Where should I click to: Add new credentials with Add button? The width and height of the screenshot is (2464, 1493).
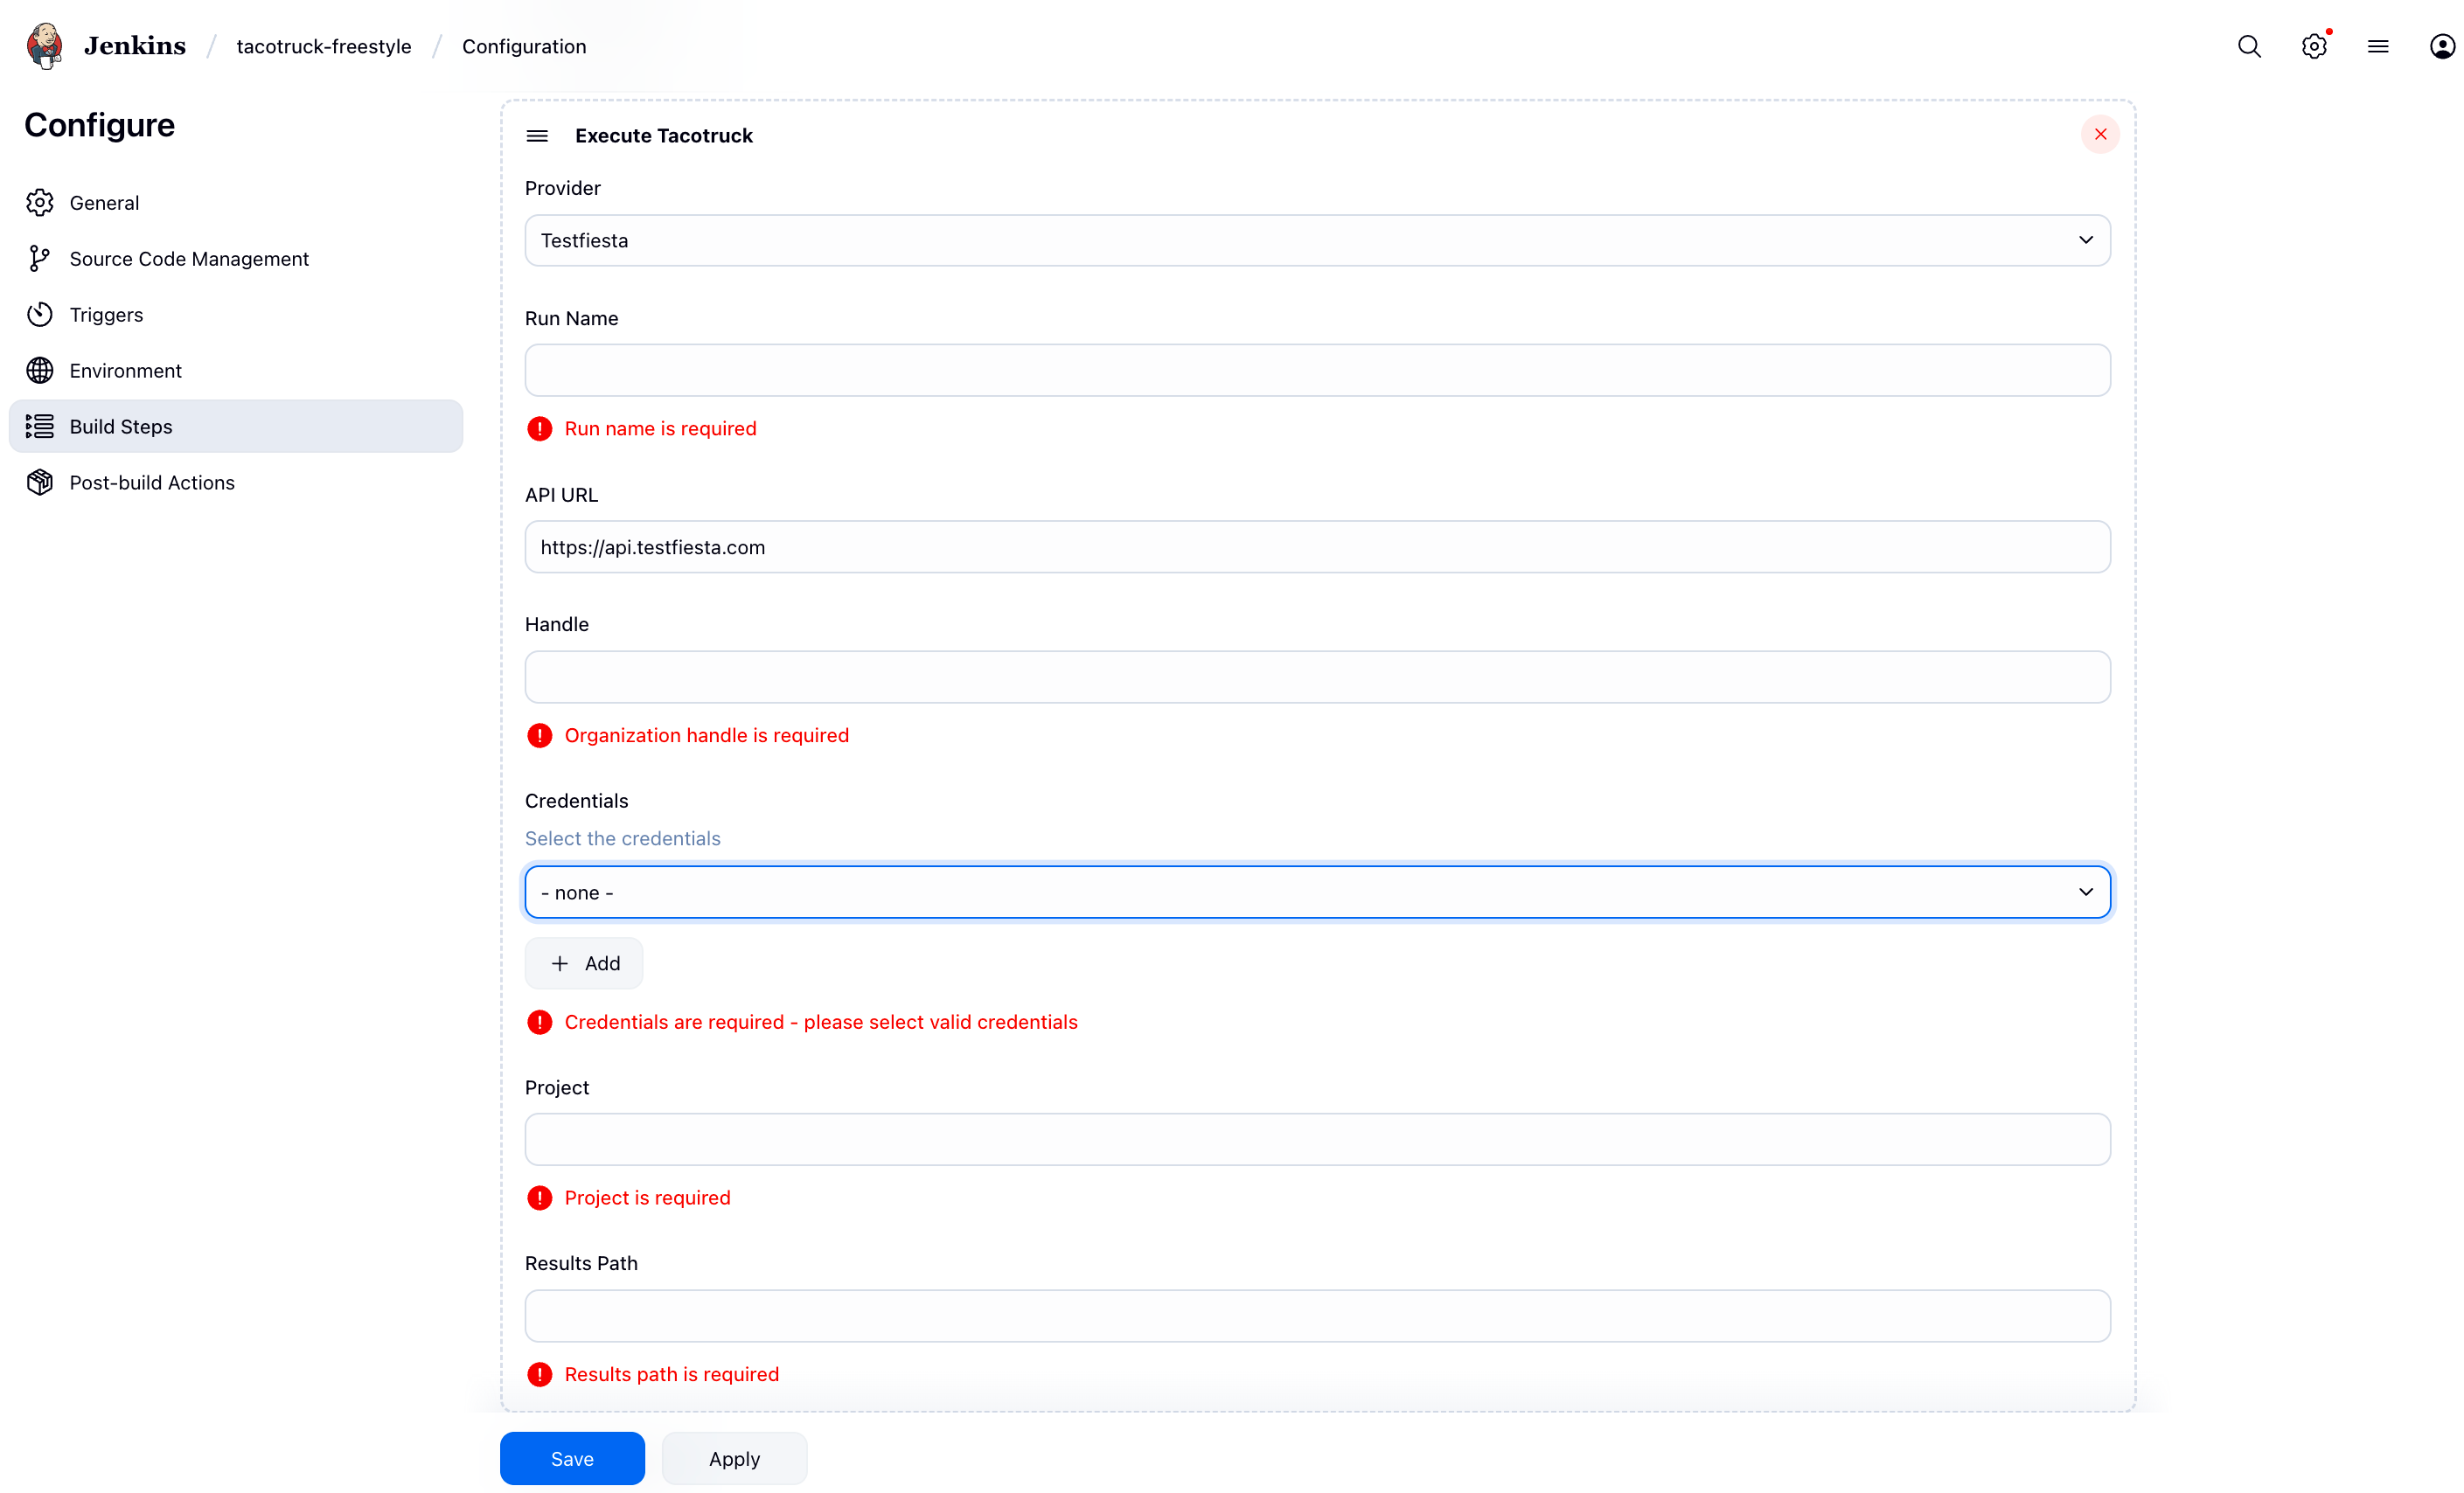584,963
